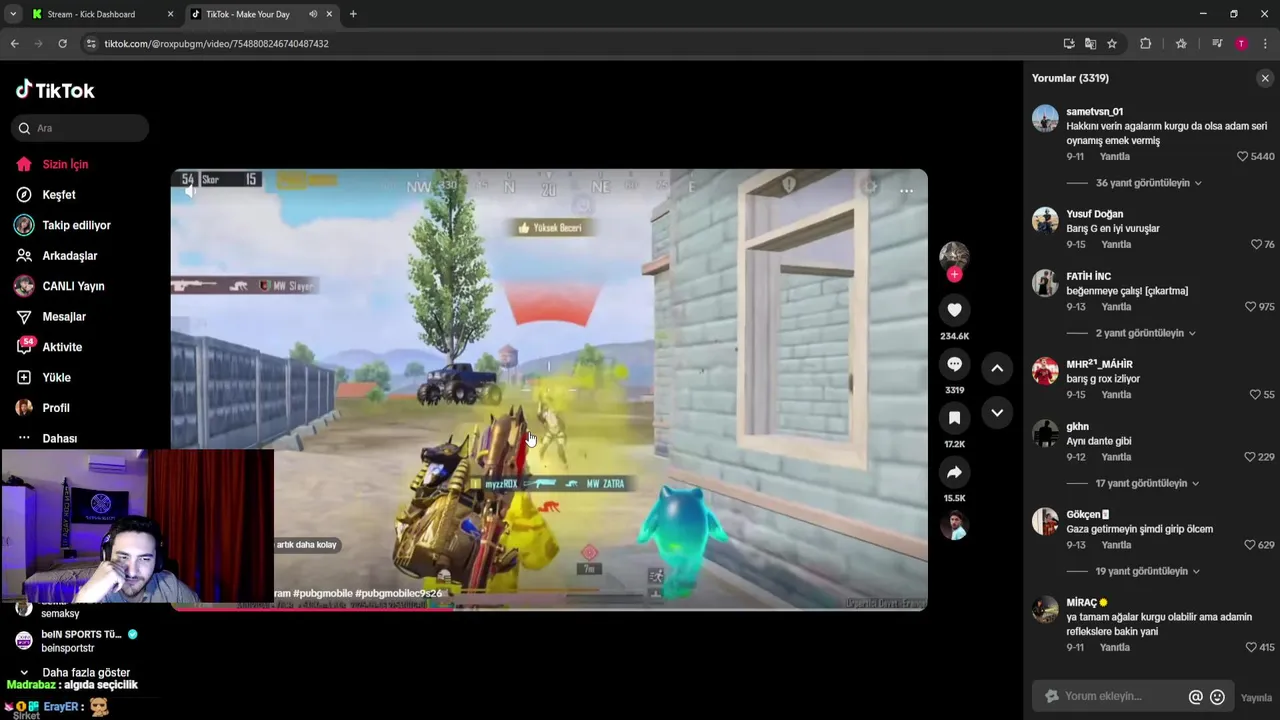Click the Ara search field
The image size is (1280, 720).
pyautogui.click(x=80, y=128)
